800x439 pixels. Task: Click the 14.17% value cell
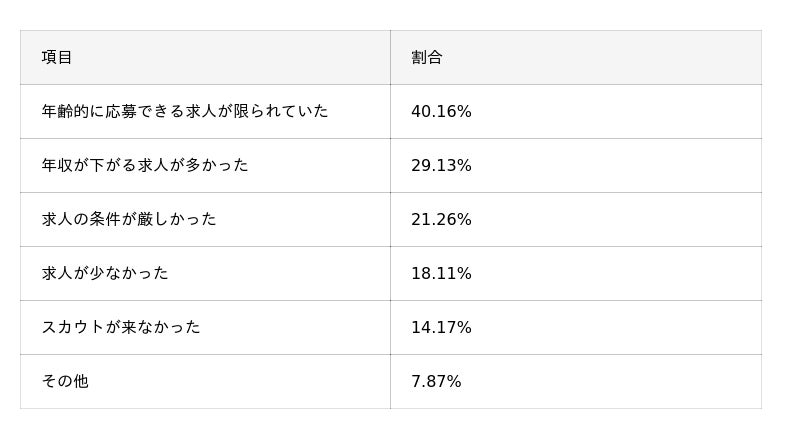441,328
